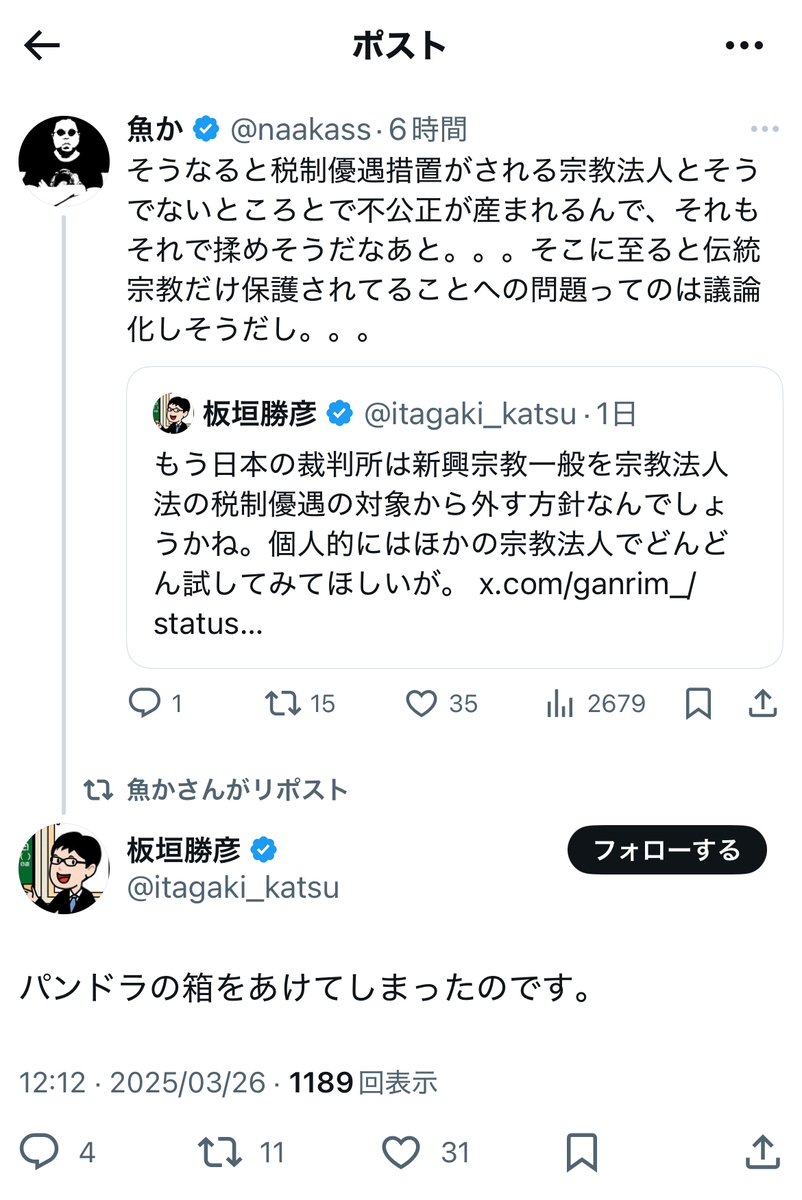Screen dimensions: 802x1200
Task: Share the main post
Action: click(763, 1152)
